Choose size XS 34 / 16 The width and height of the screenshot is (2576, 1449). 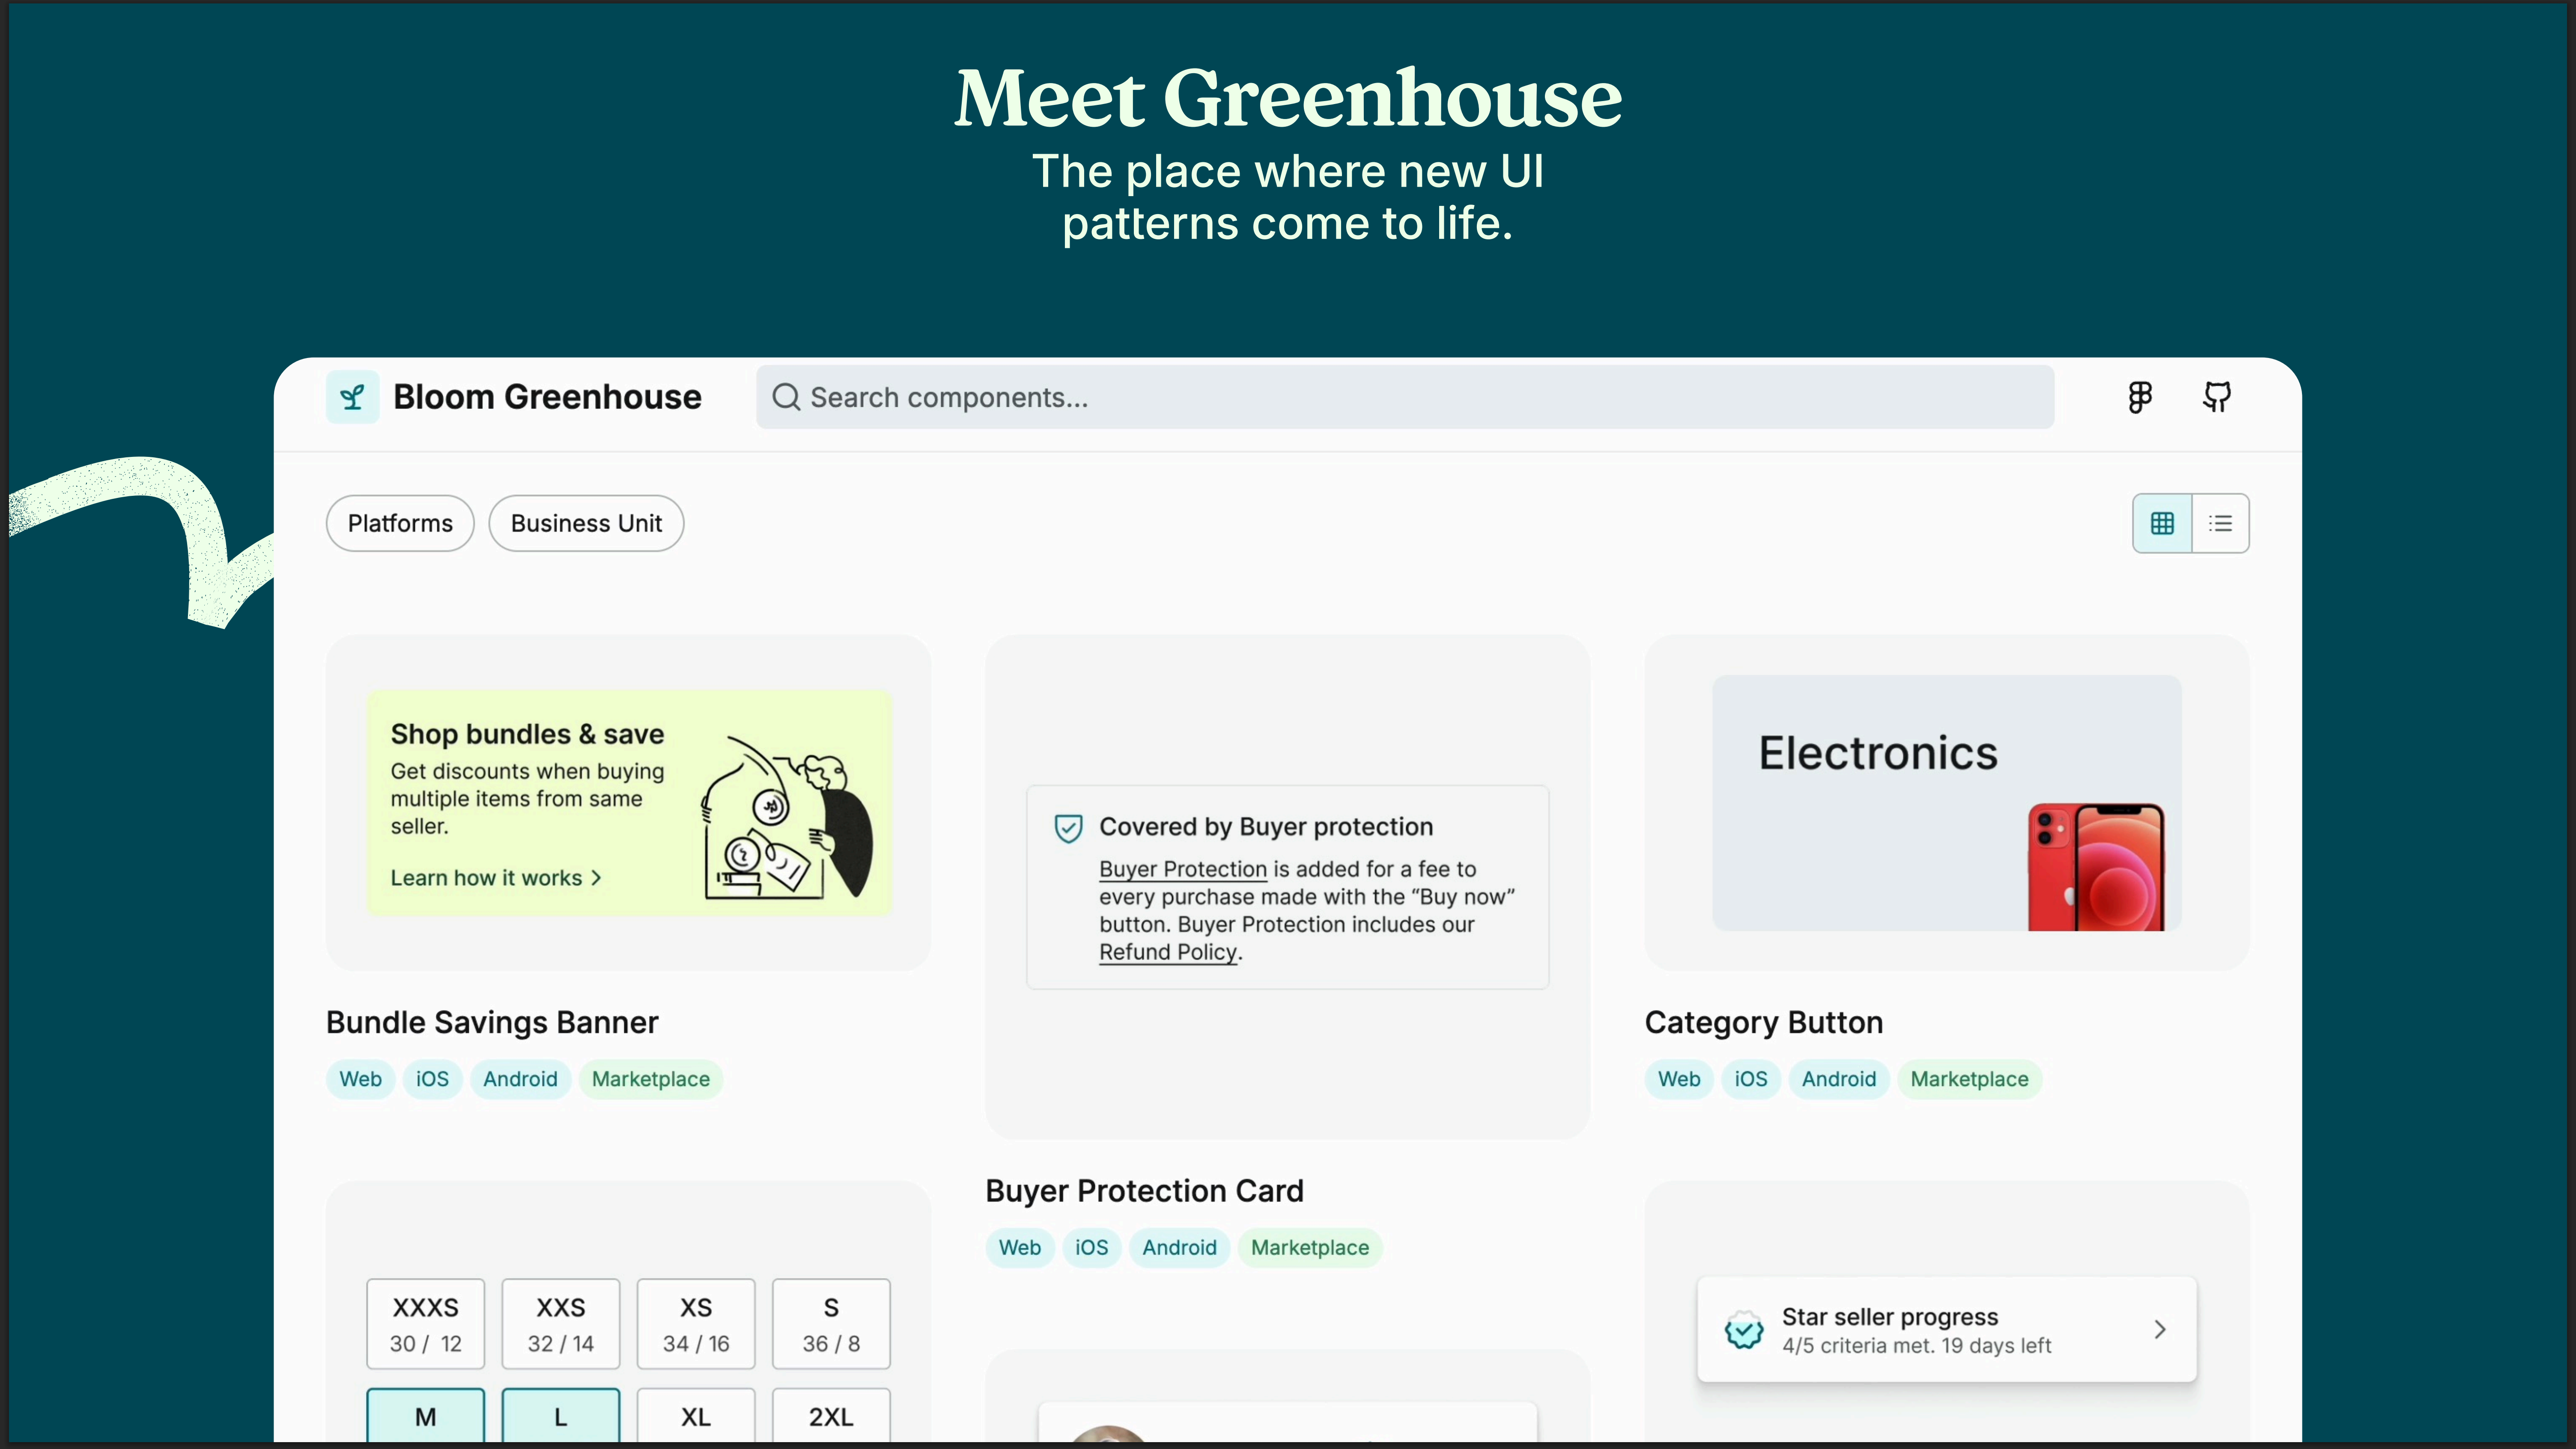[x=696, y=1324]
